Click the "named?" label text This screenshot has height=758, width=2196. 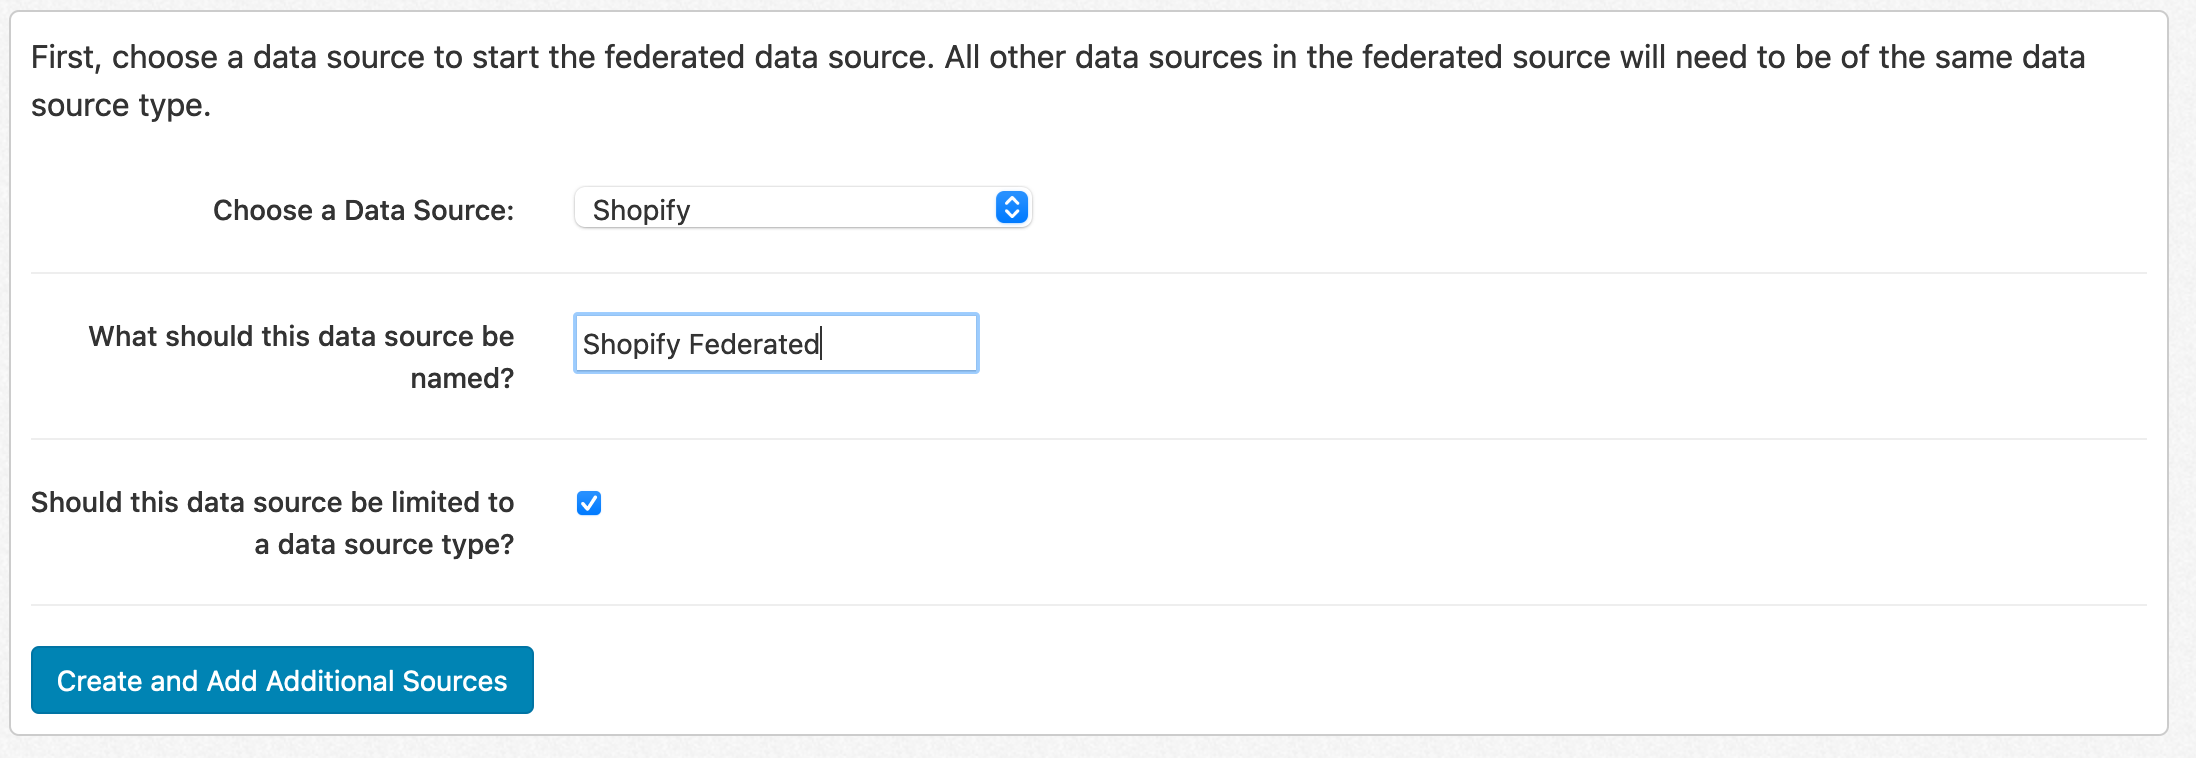(462, 378)
